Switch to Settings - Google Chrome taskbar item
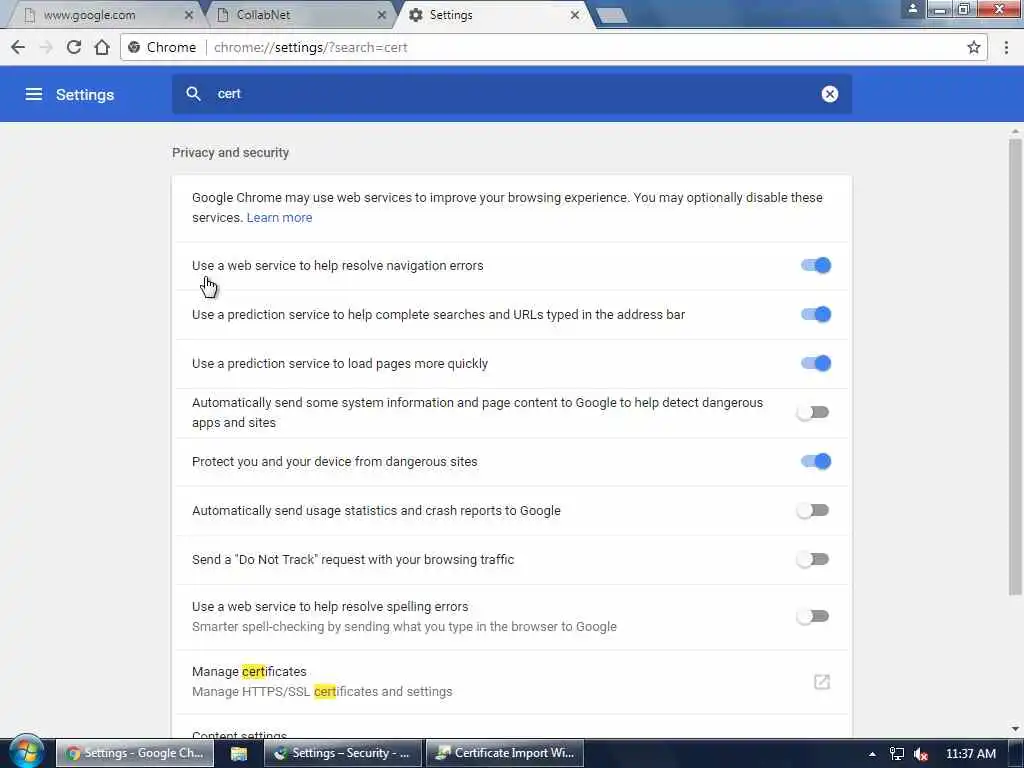Viewport: 1024px width, 768px height. pyautogui.click(x=136, y=753)
